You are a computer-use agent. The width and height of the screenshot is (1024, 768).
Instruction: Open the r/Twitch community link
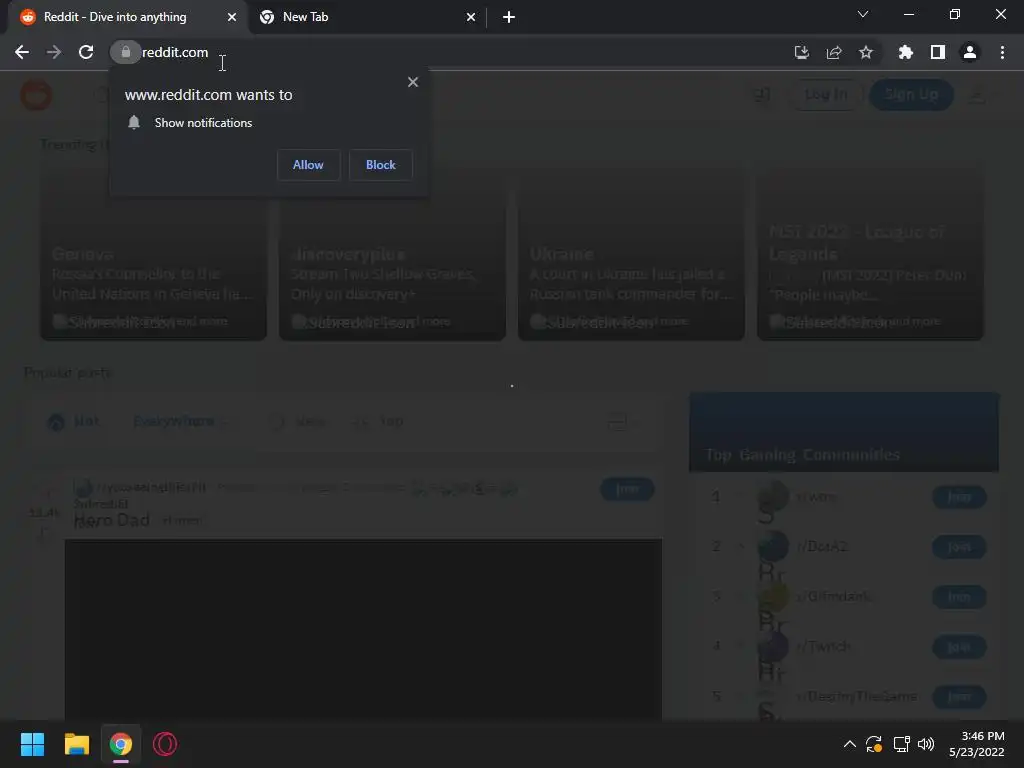coord(824,647)
